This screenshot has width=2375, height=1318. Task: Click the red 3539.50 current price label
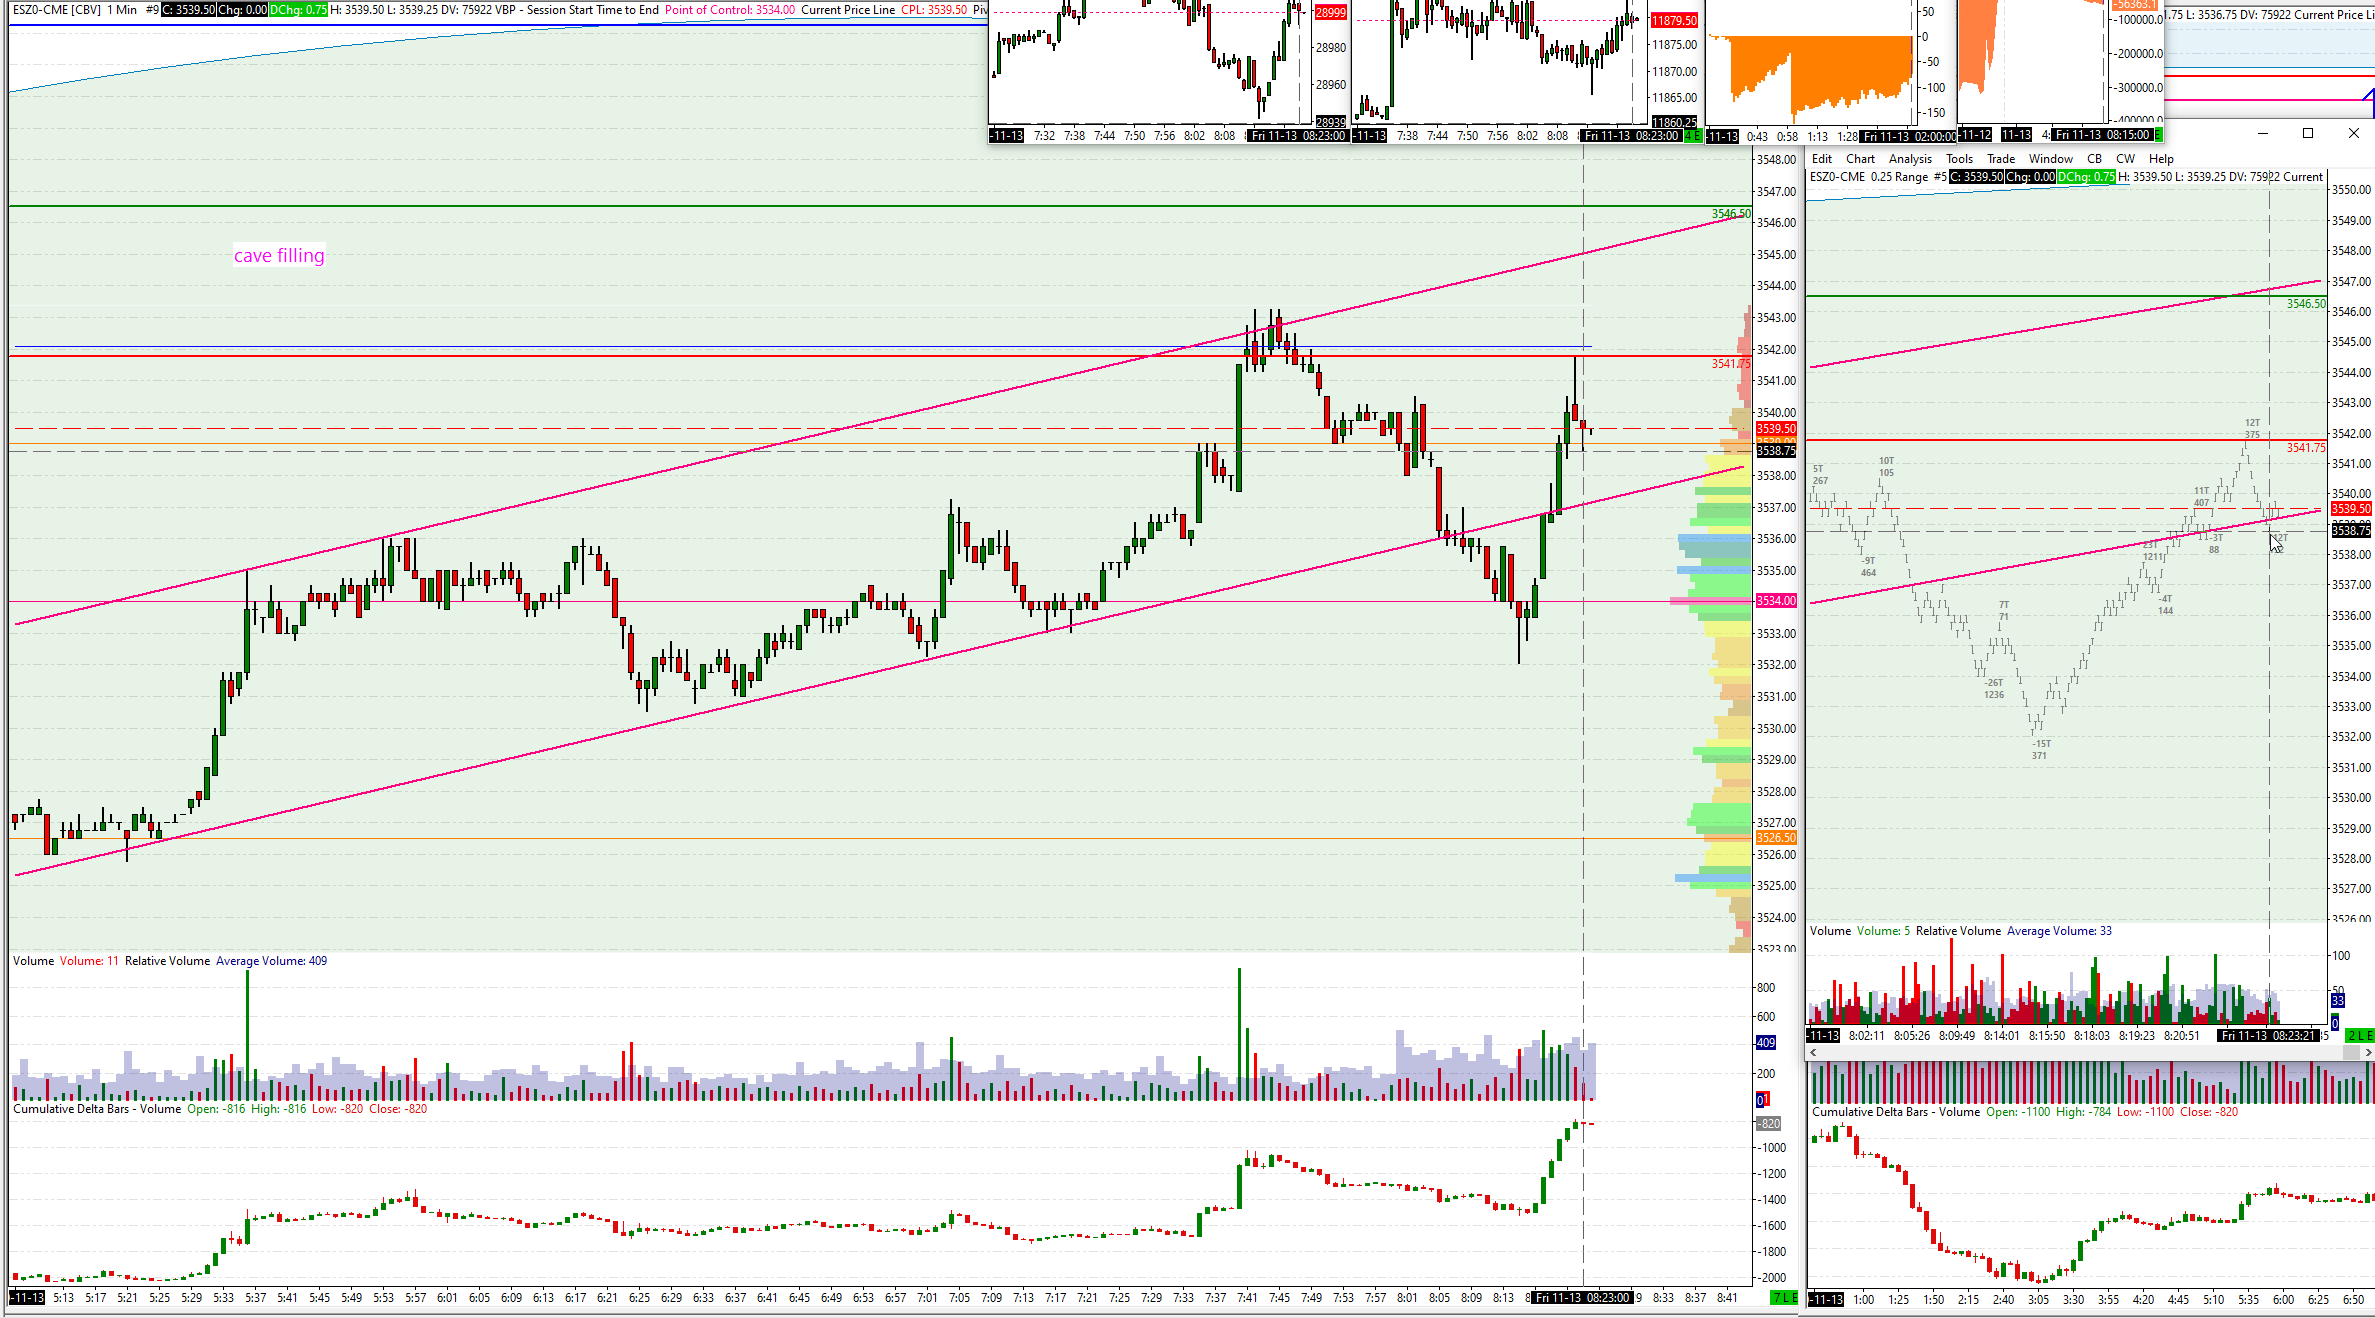pyautogui.click(x=1776, y=429)
